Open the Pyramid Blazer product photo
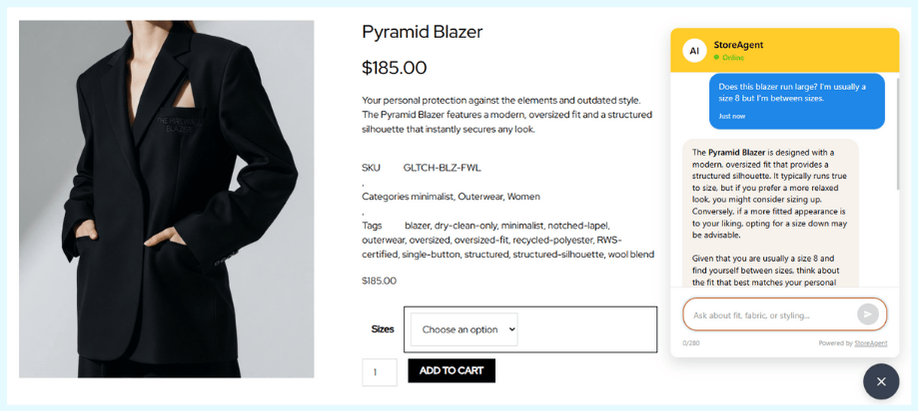 coord(166,199)
